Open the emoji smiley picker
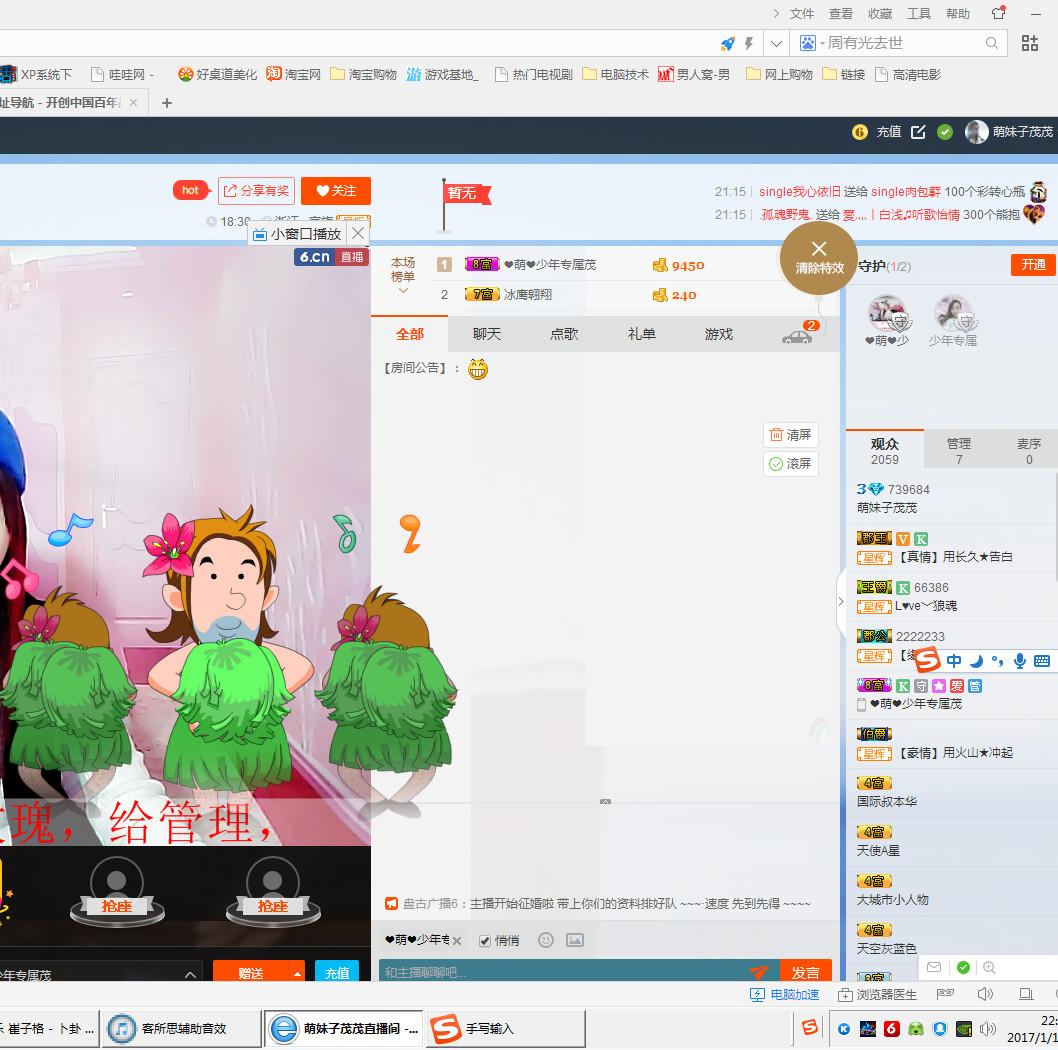1058x1050 pixels. pos(546,940)
